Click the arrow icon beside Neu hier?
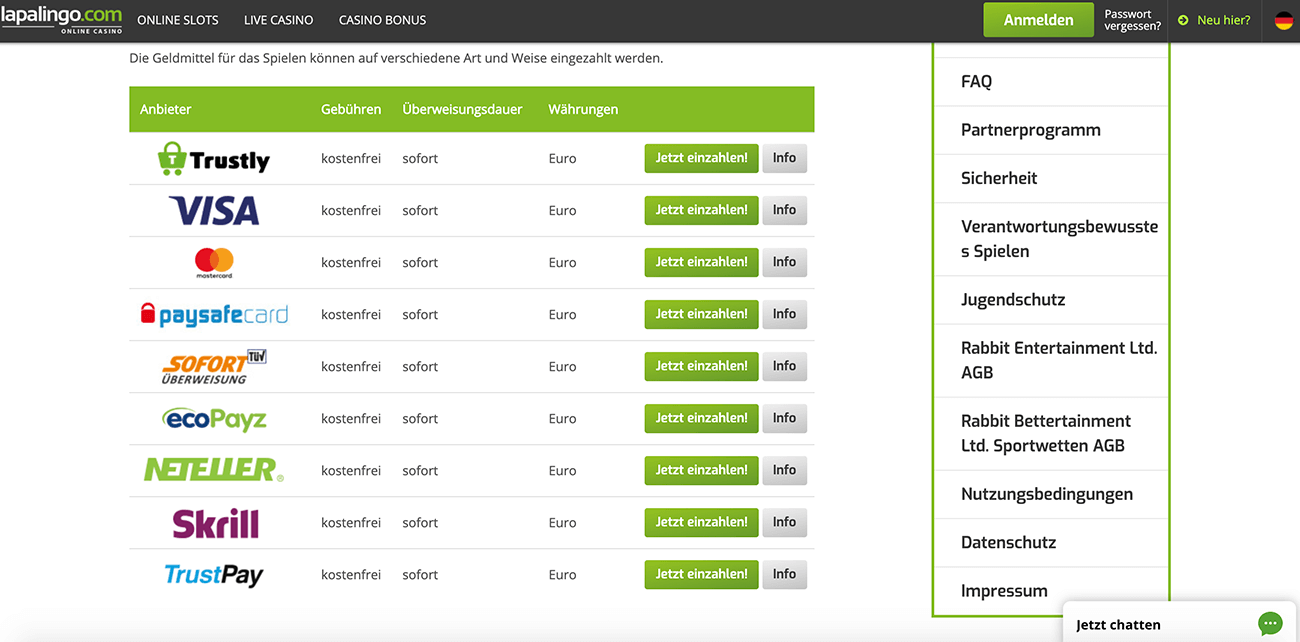The height and width of the screenshot is (642, 1300). (x=1183, y=20)
